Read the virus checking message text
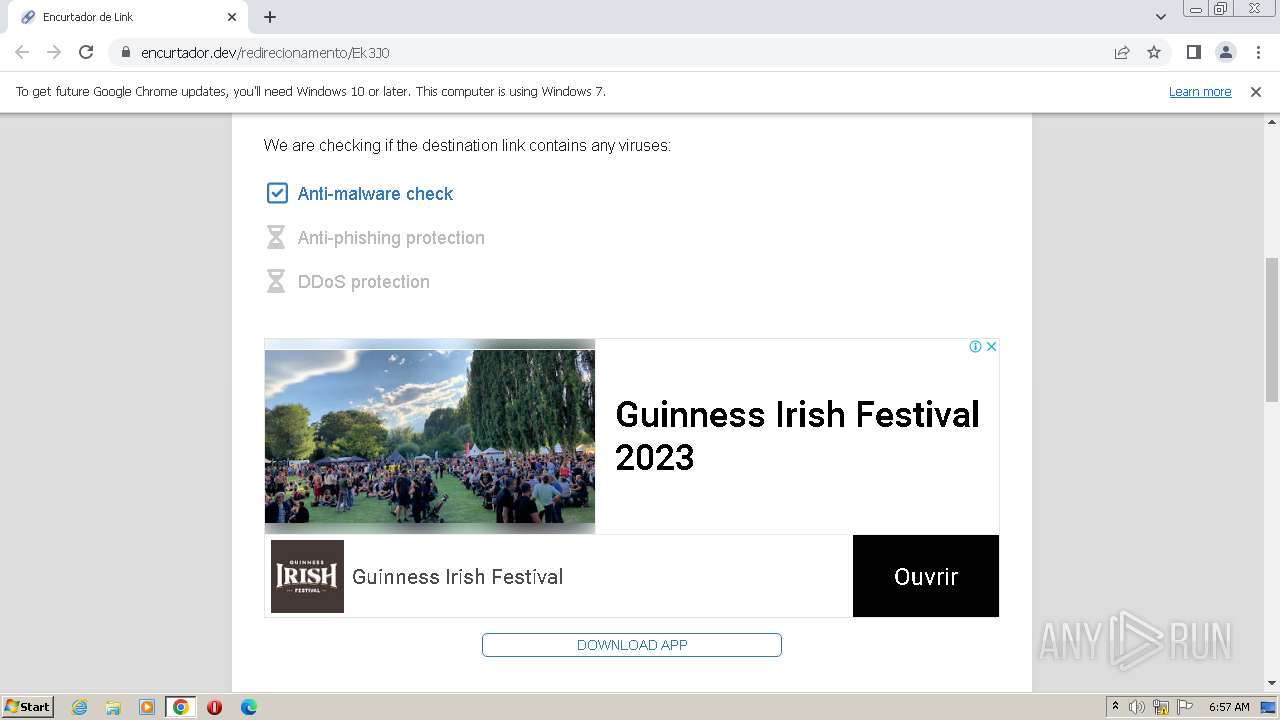The height and width of the screenshot is (720, 1280). [467, 146]
